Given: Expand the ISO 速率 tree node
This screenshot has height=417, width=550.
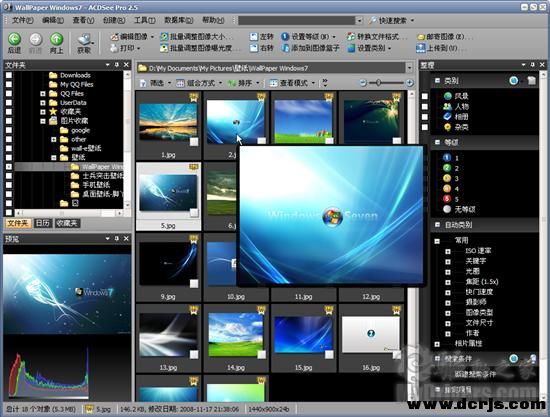Looking at the screenshot, I should click(448, 251).
